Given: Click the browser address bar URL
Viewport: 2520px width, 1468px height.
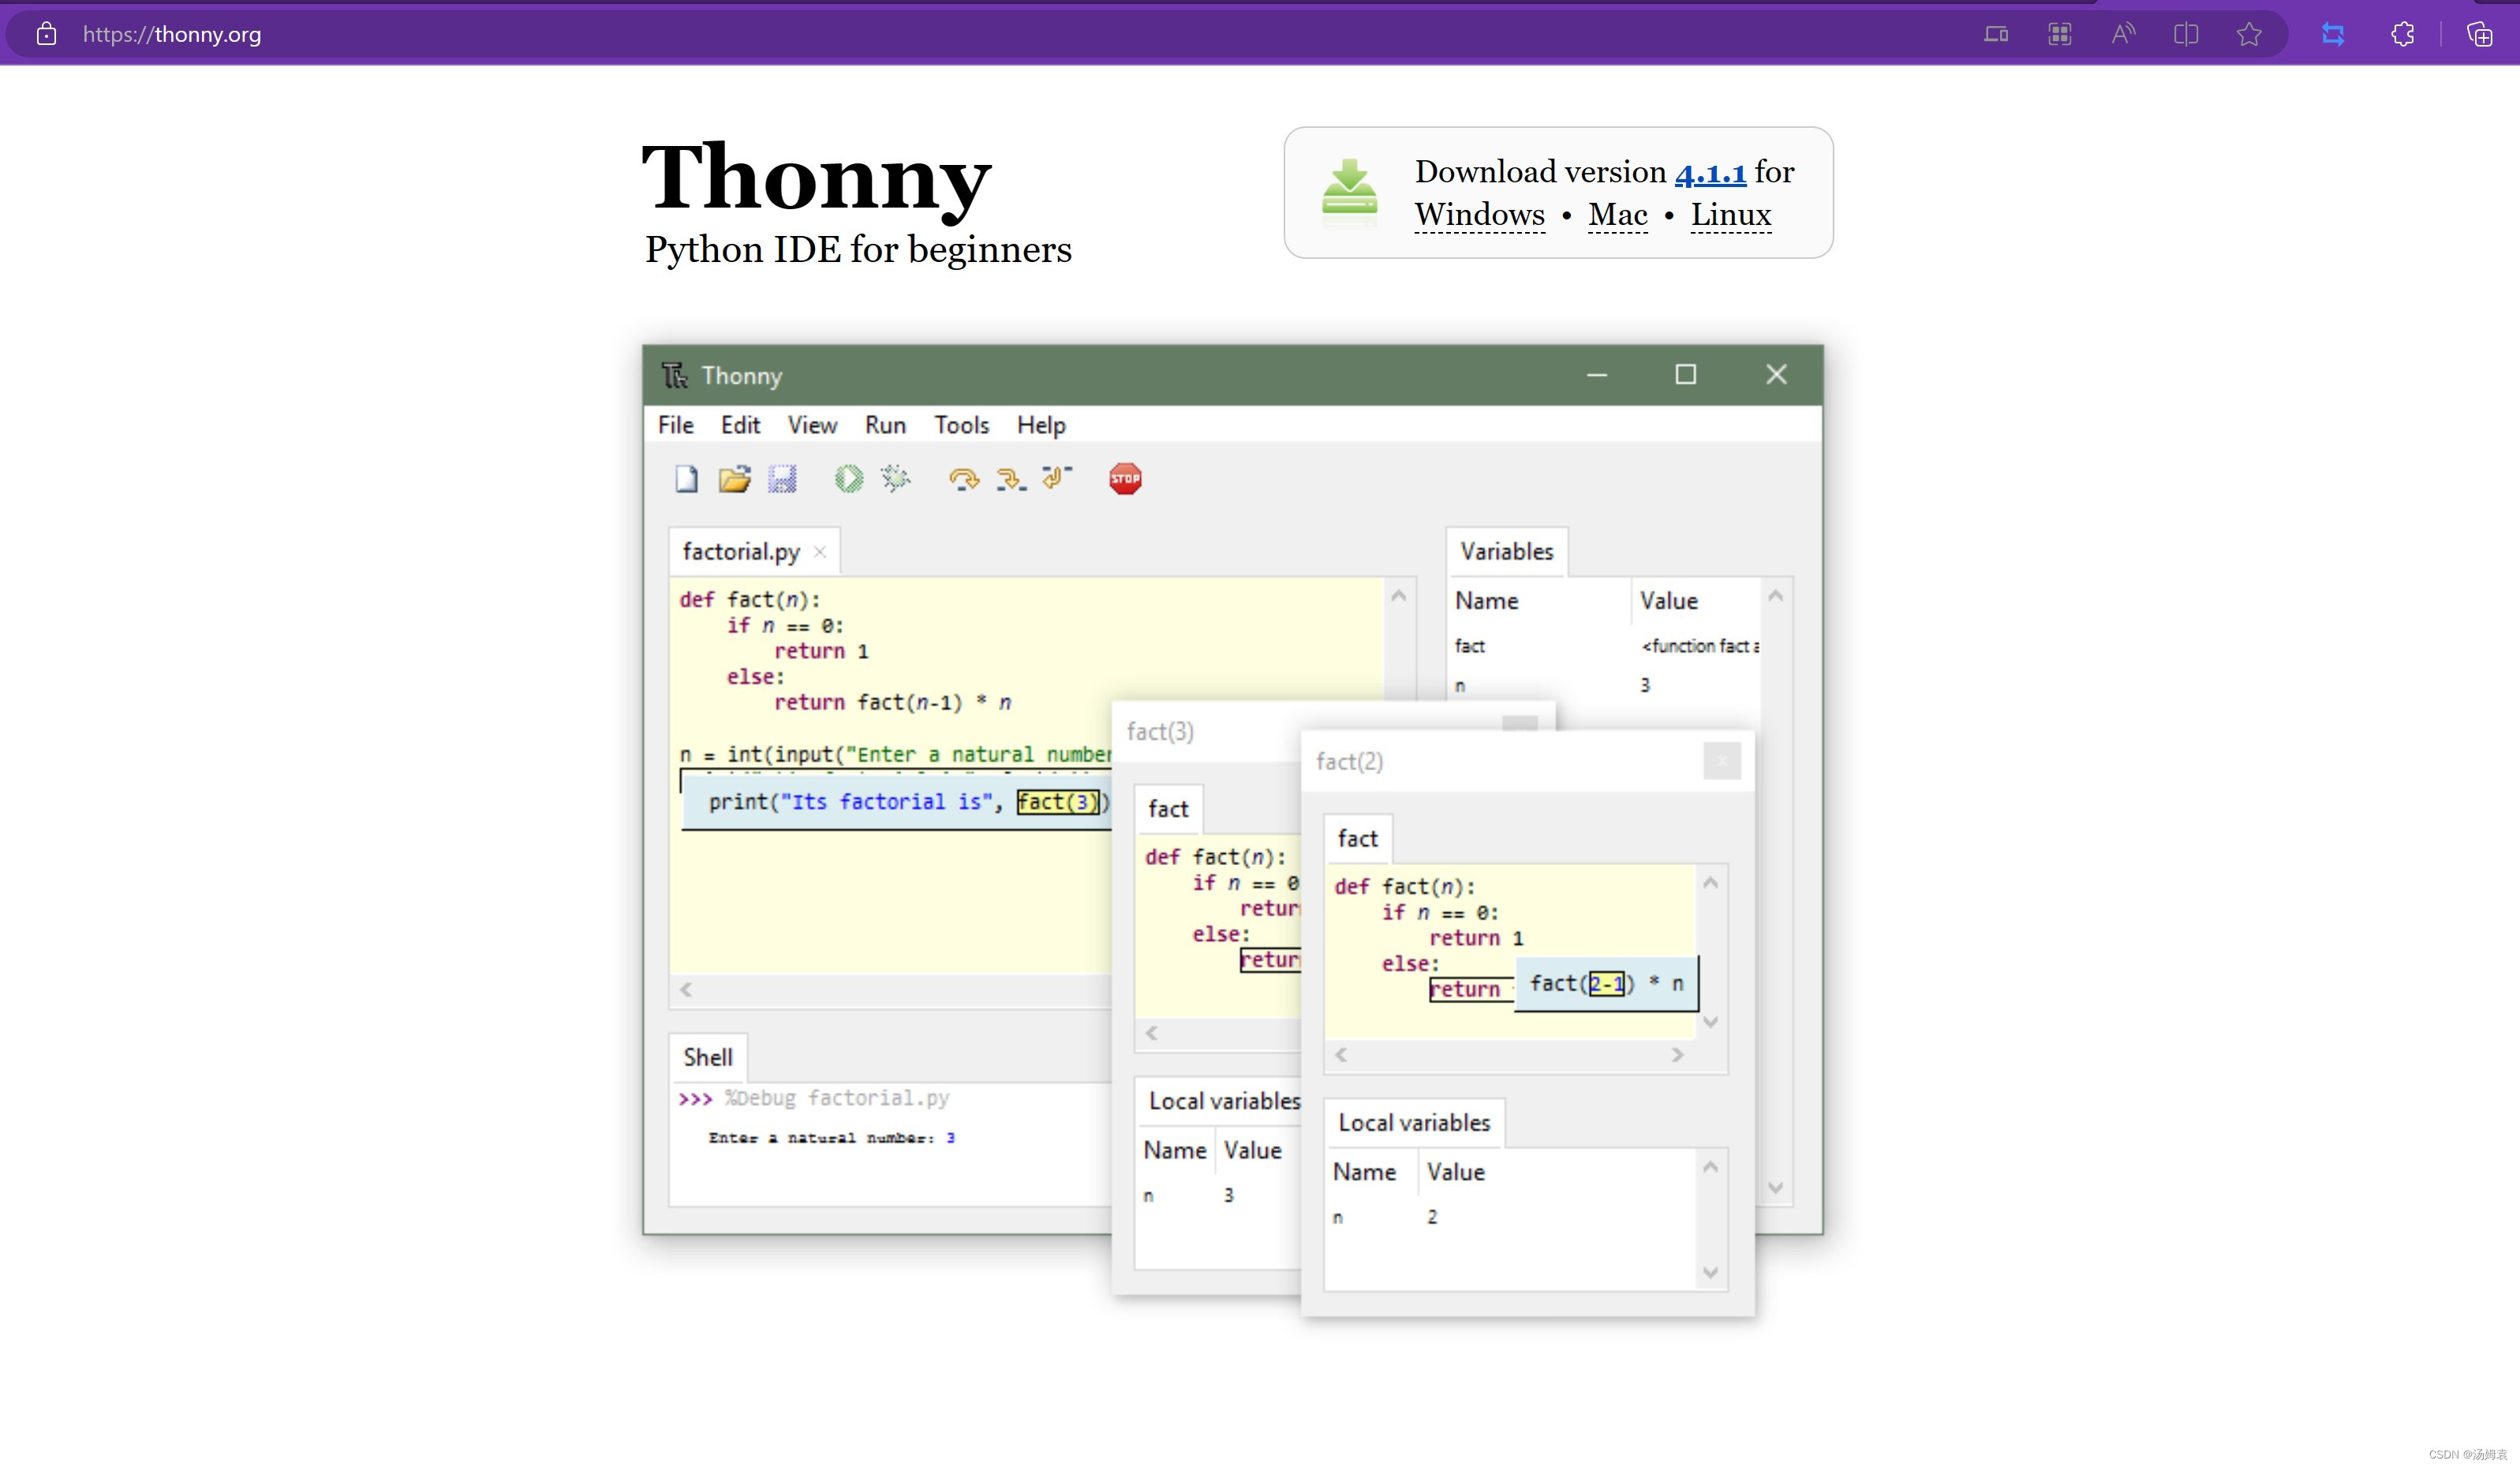Looking at the screenshot, I should click(172, 34).
